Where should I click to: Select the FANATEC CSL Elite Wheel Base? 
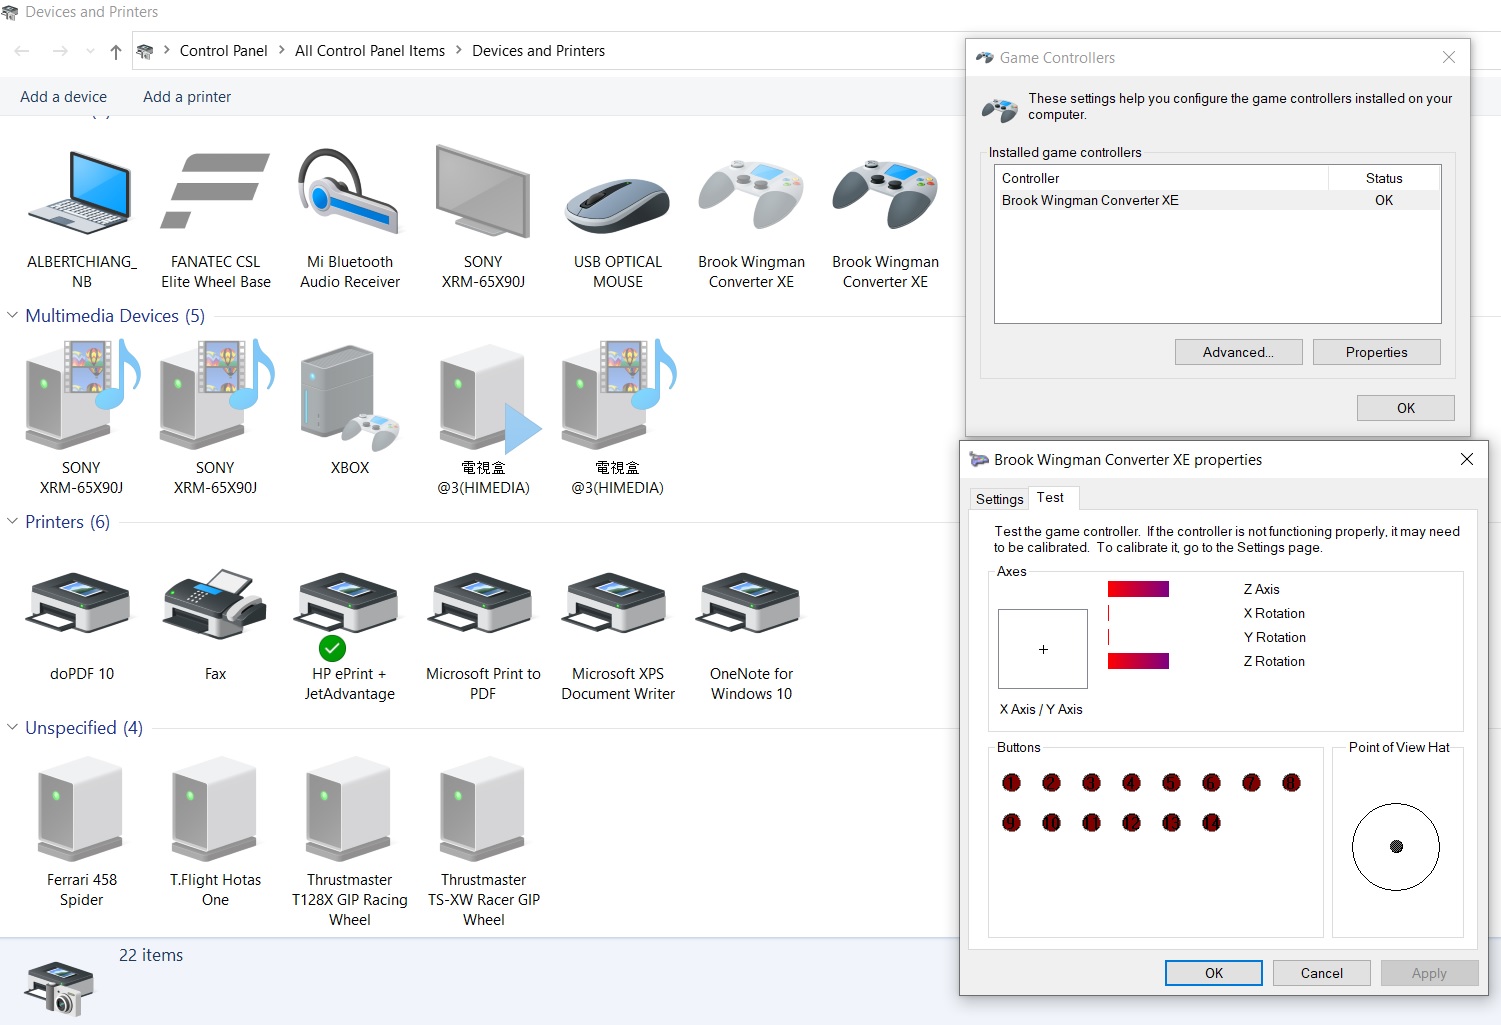point(215,218)
